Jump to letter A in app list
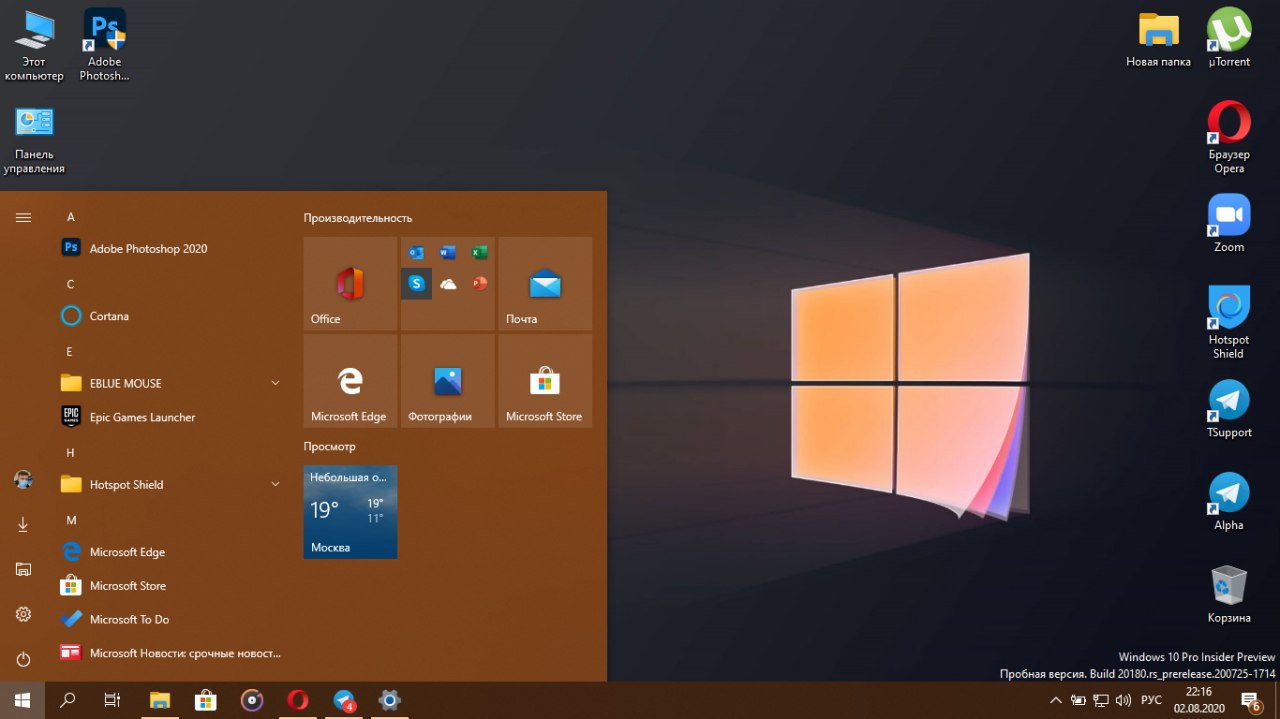Screen dimensions: 1280x719 point(71,217)
